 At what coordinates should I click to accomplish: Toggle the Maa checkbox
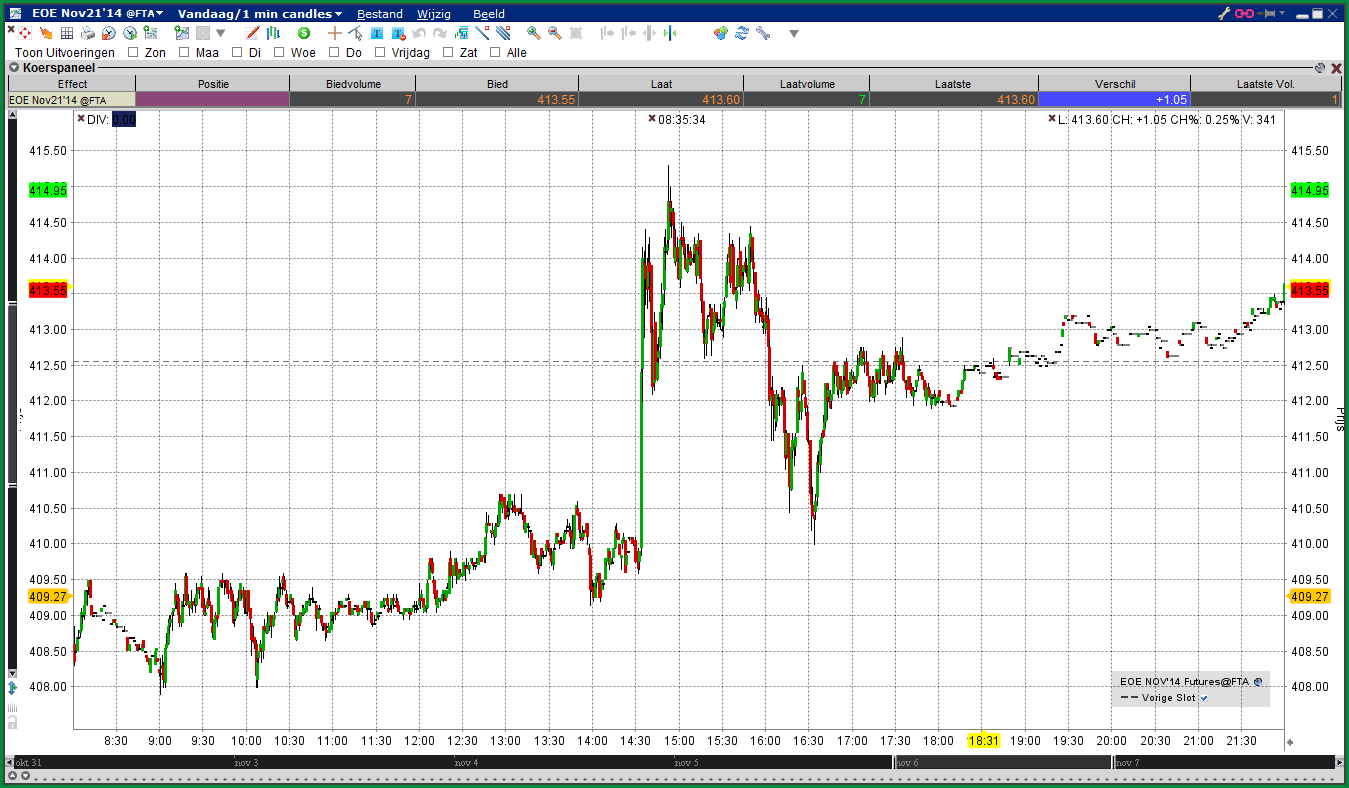(x=184, y=52)
